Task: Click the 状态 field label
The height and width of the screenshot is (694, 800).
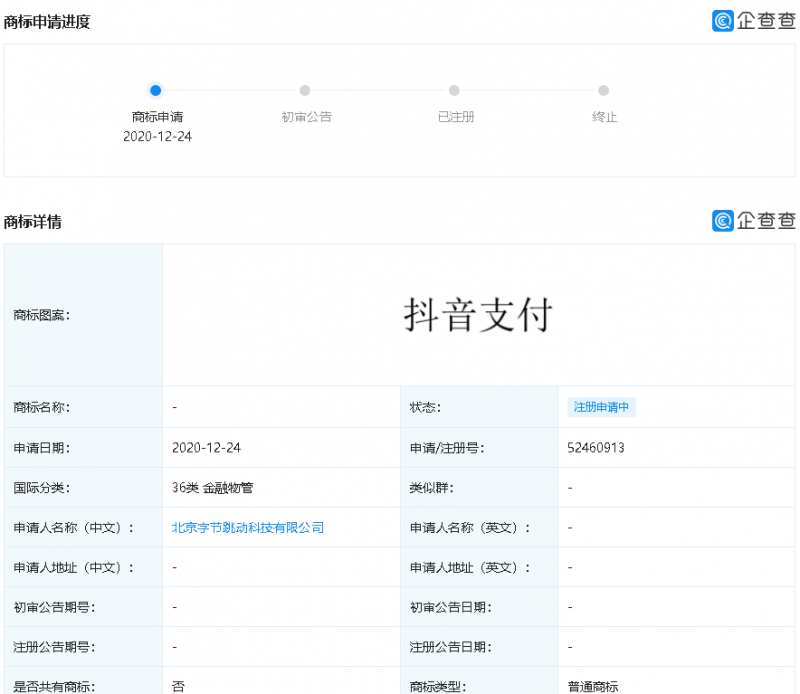Action: tap(426, 407)
